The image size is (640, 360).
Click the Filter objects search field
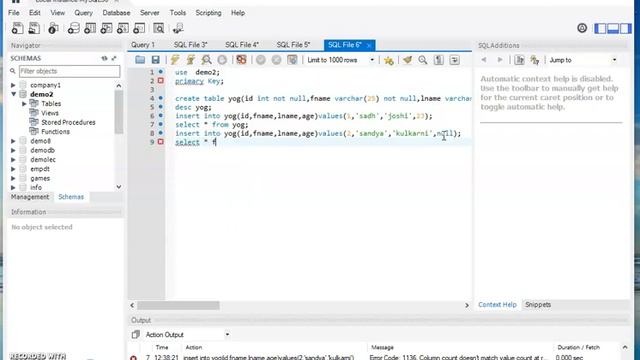click(69, 71)
